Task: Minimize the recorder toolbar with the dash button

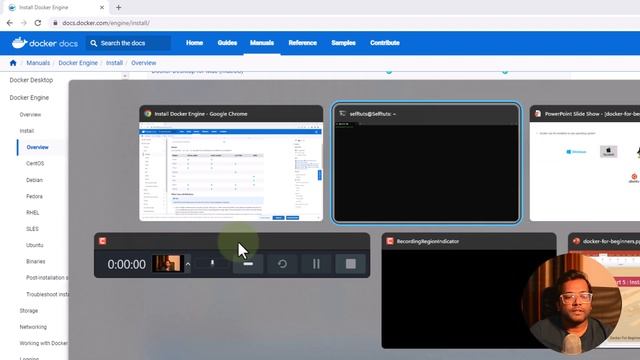Action: point(248,264)
